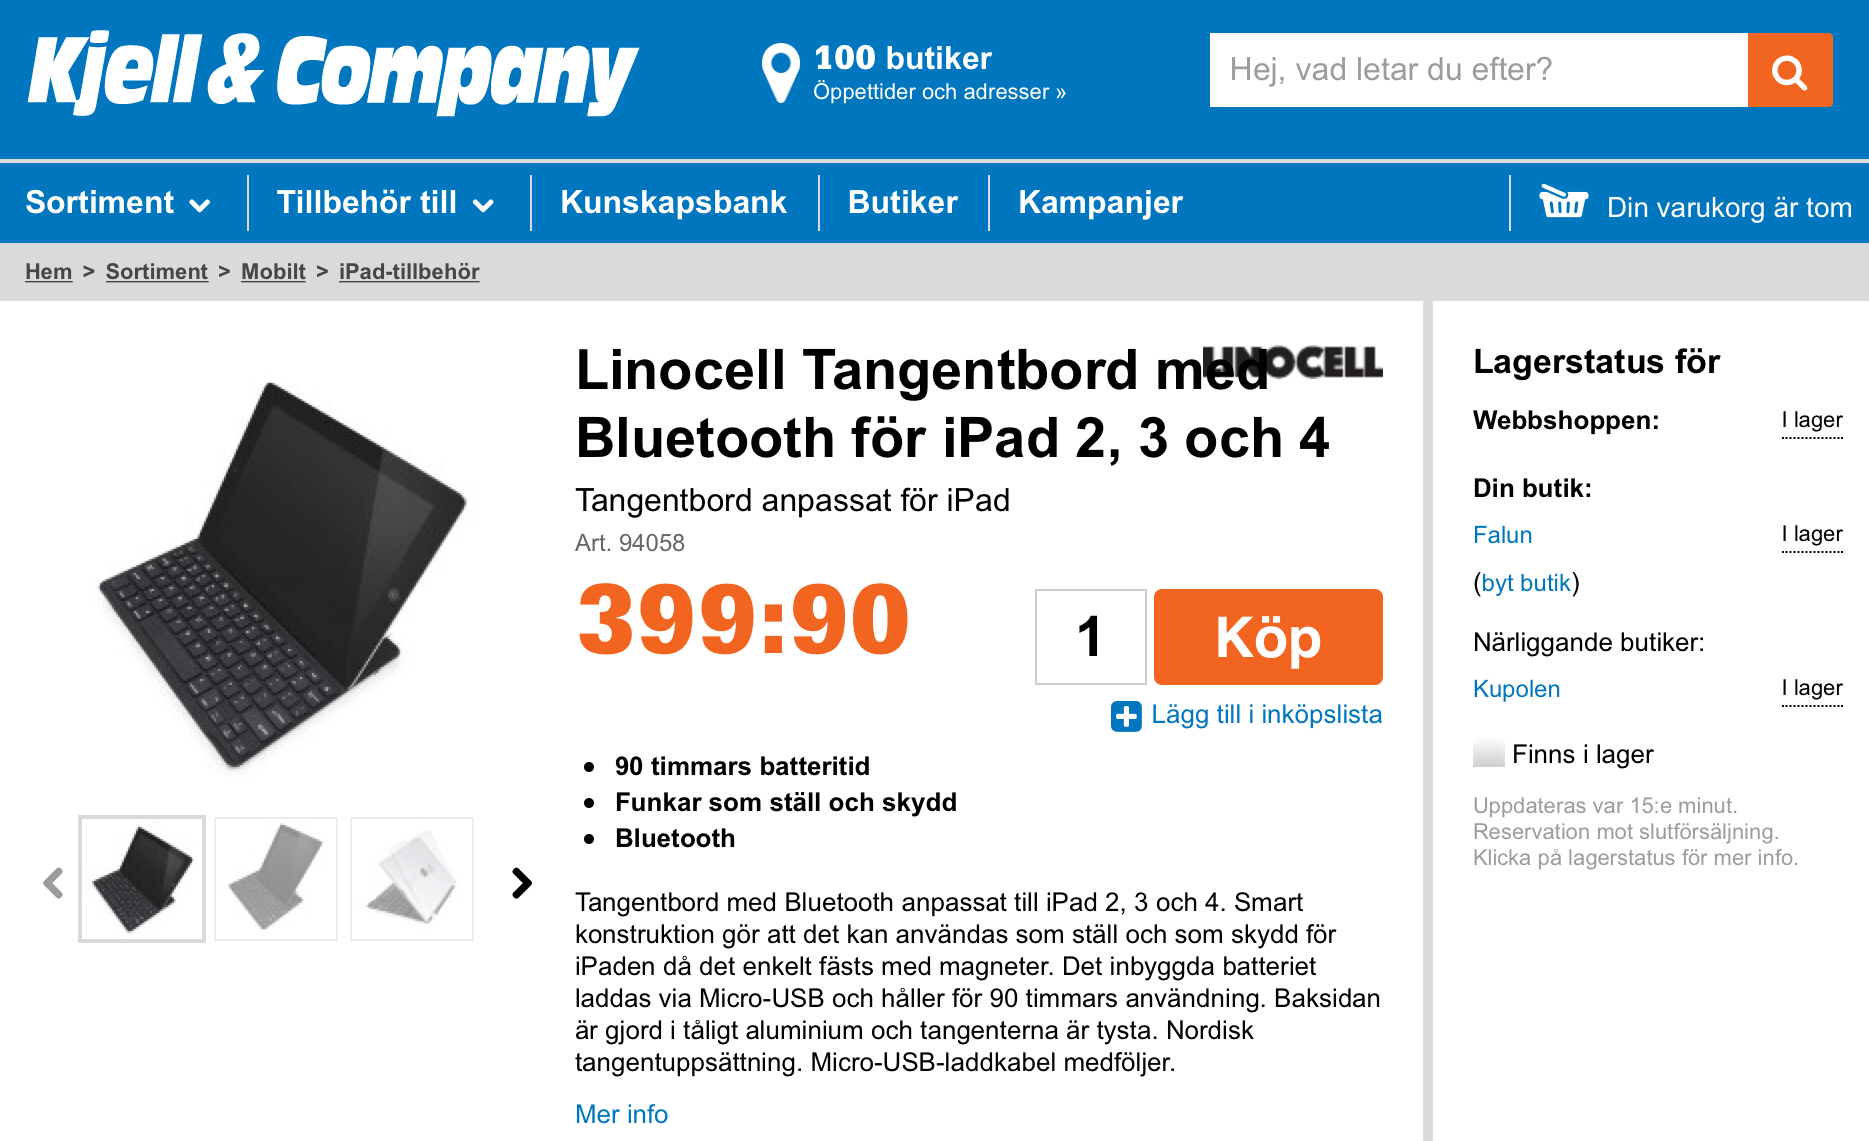Viewport: 1869px width, 1141px height.
Task: Open the Mer info link
Action: tap(621, 1114)
